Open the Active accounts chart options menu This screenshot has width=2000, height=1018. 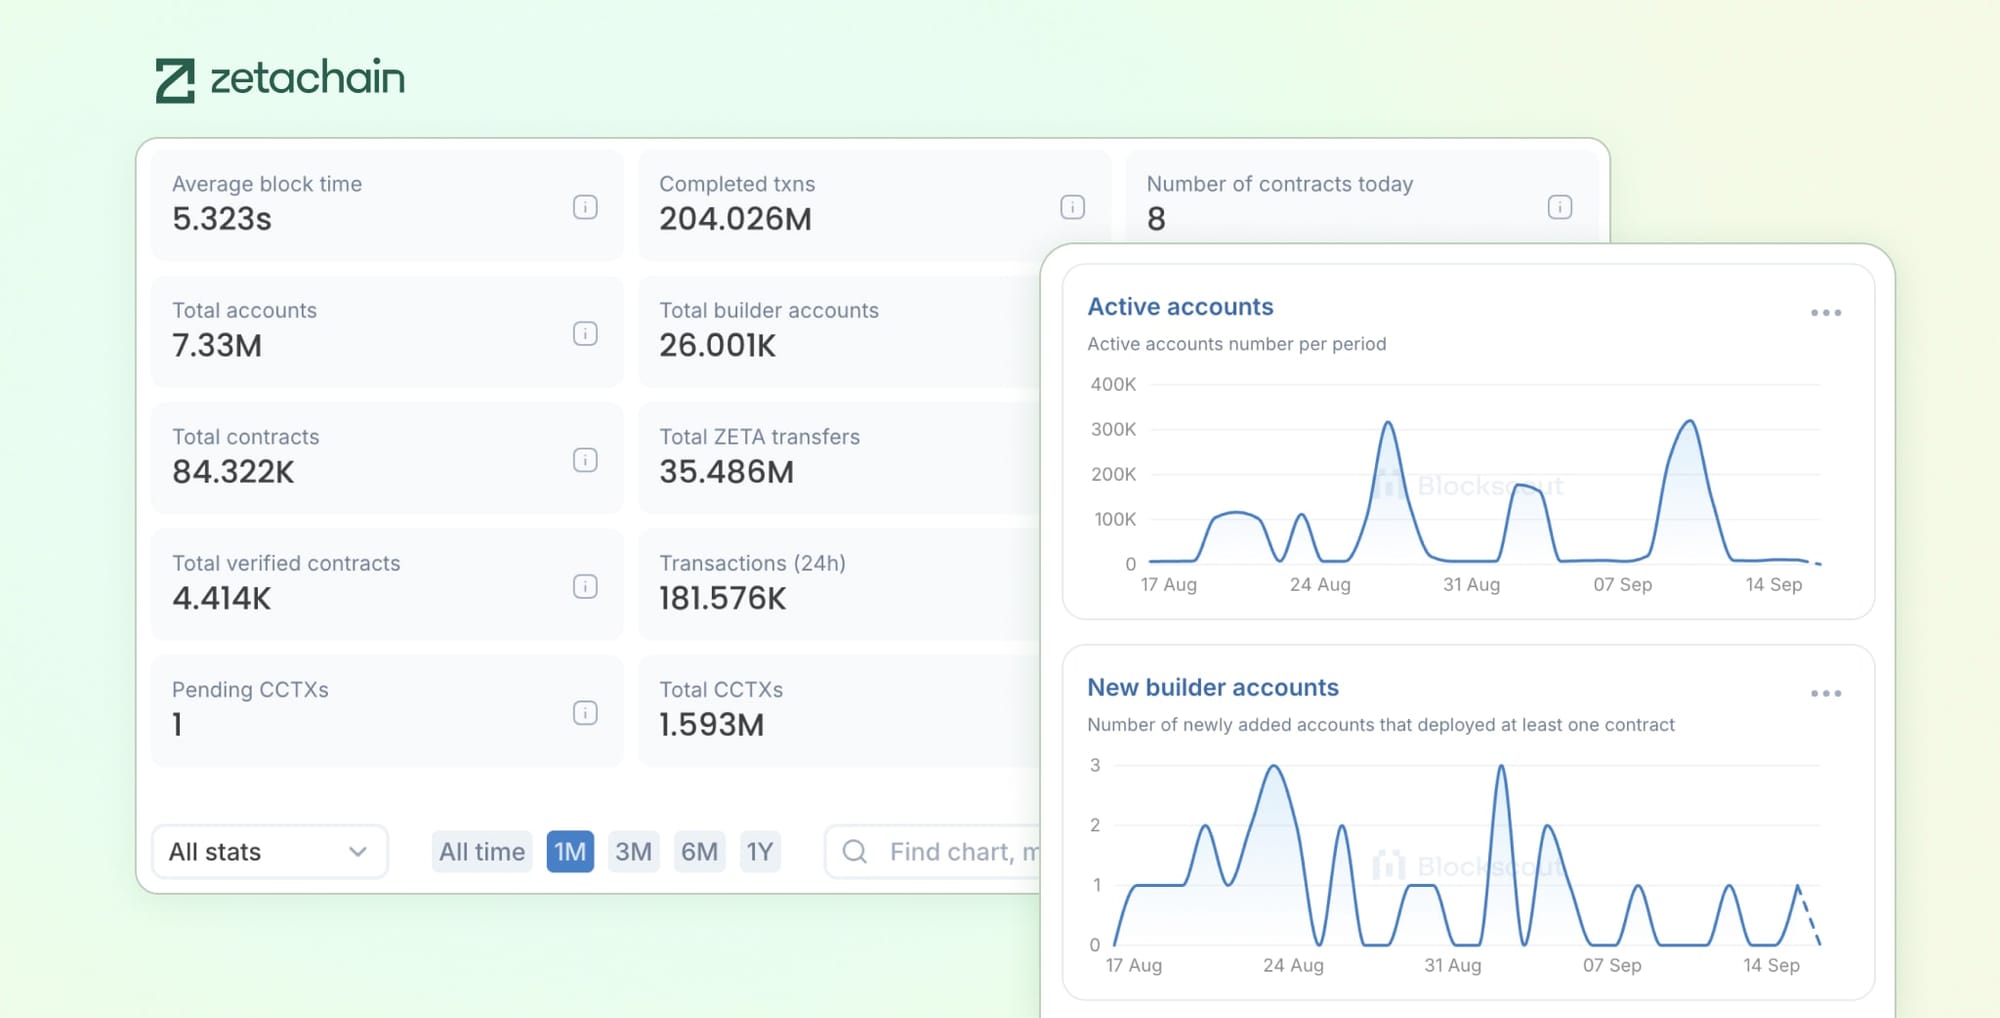[x=1826, y=313]
